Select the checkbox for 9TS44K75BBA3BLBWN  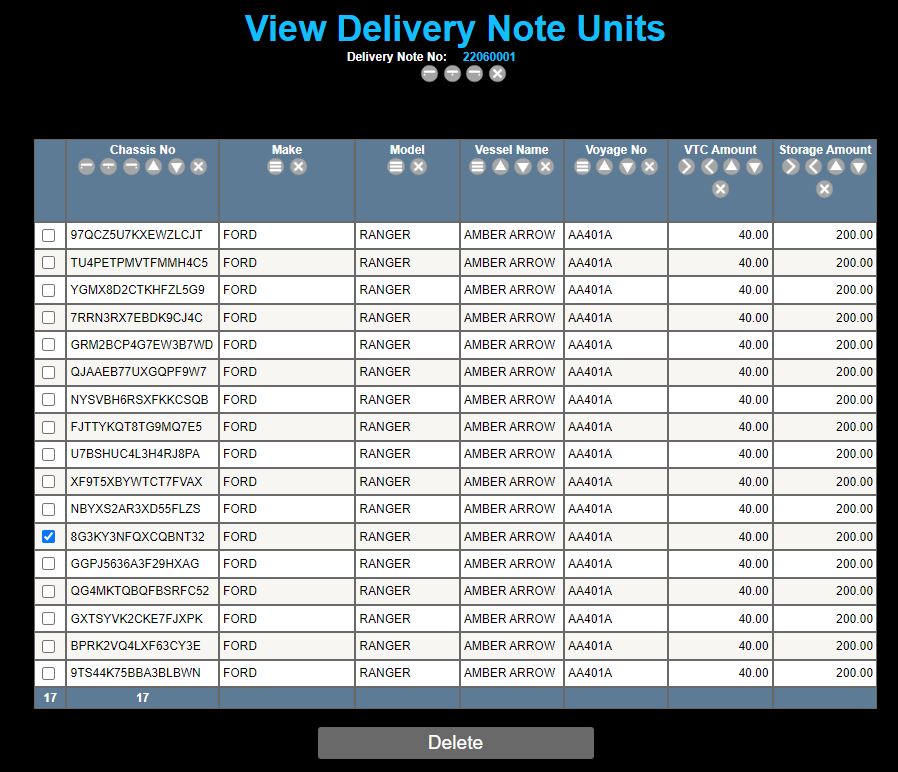pos(49,673)
